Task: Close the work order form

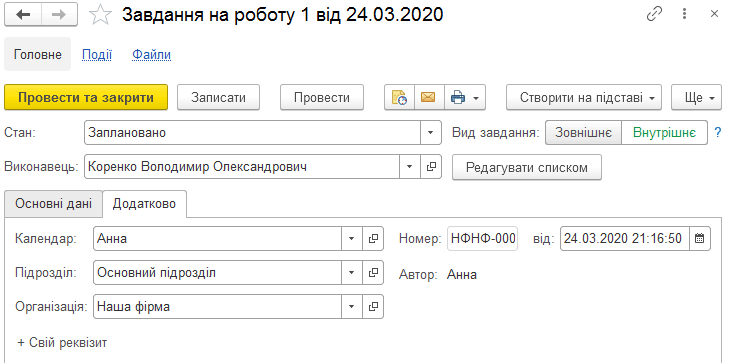Action: (714, 14)
